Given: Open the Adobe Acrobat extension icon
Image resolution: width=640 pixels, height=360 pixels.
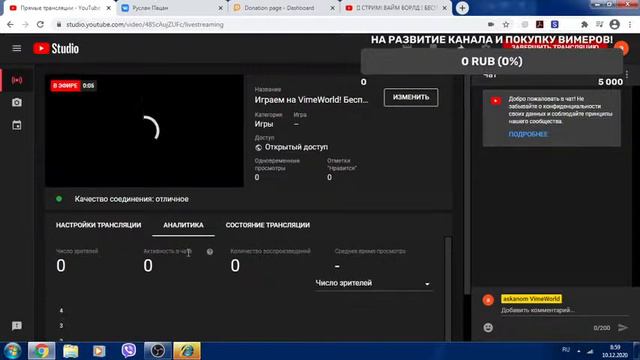Looking at the screenshot, I should pos(540,24).
